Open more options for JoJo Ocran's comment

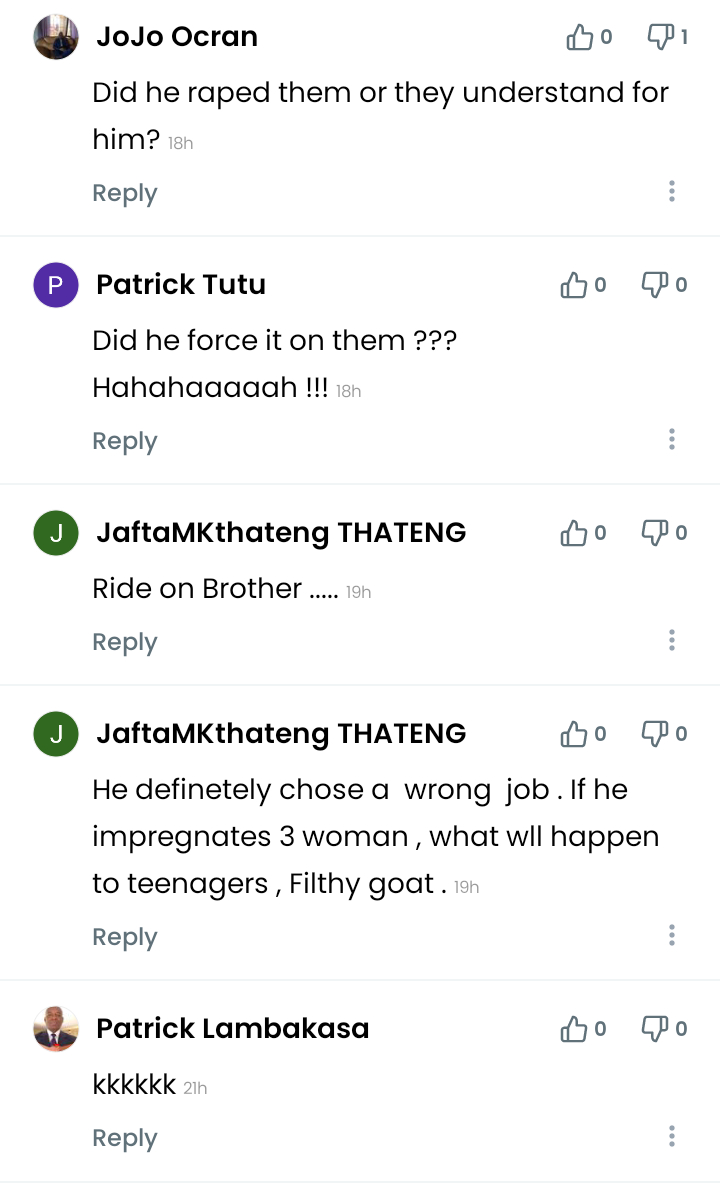672,191
